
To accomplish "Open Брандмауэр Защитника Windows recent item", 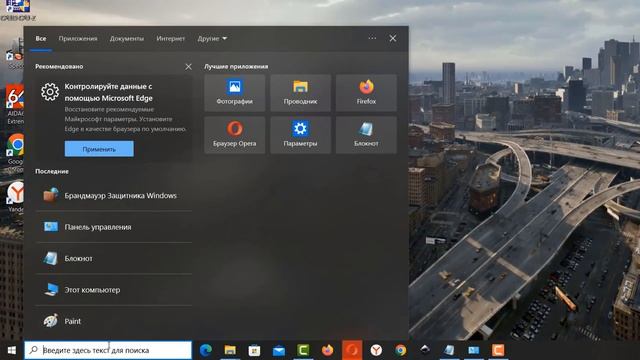I will (113, 196).
